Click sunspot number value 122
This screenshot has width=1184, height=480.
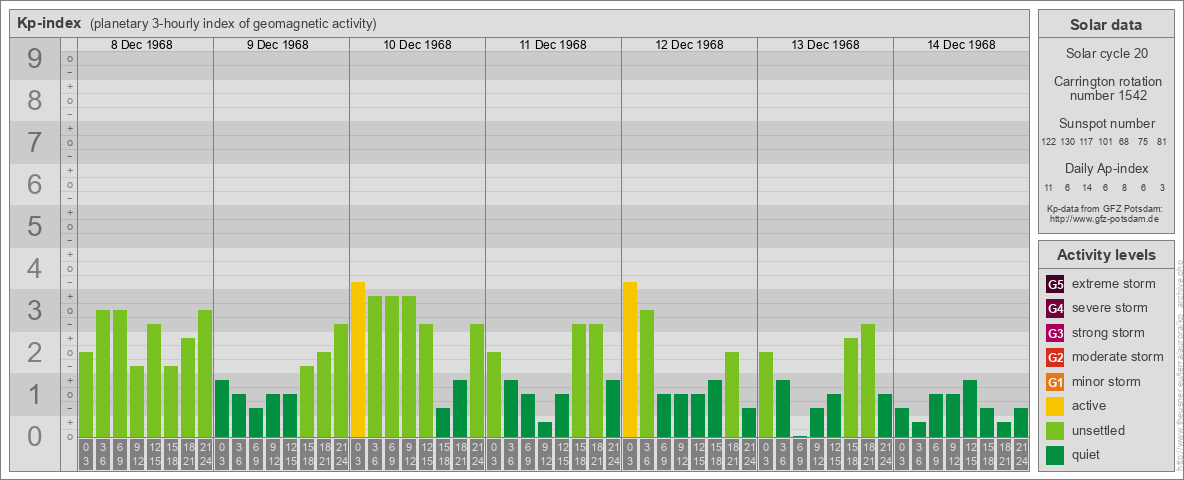pyautogui.click(x=1048, y=142)
